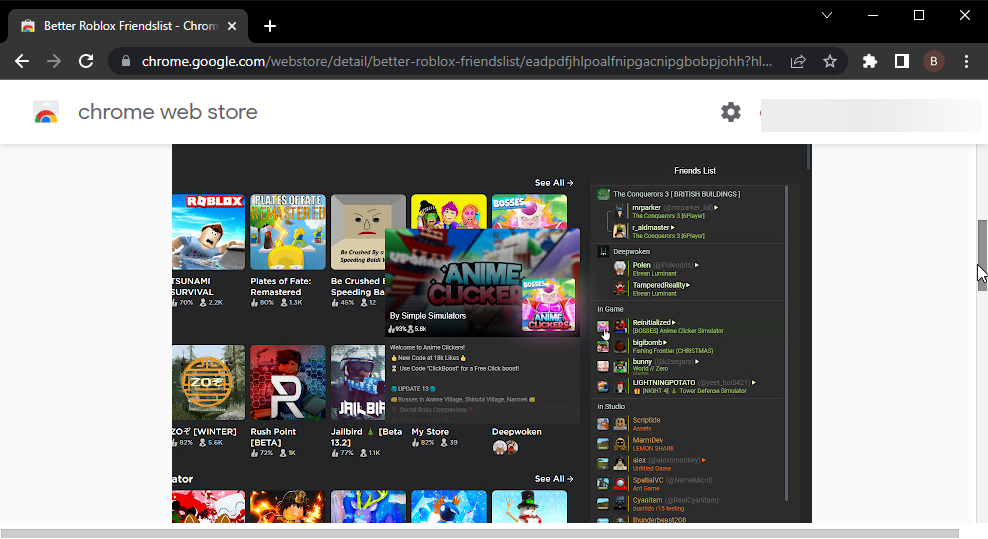The width and height of the screenshot is (988, 539).
Task: Open the Chrome three-dot menu
Action: (x=966, y=61)
